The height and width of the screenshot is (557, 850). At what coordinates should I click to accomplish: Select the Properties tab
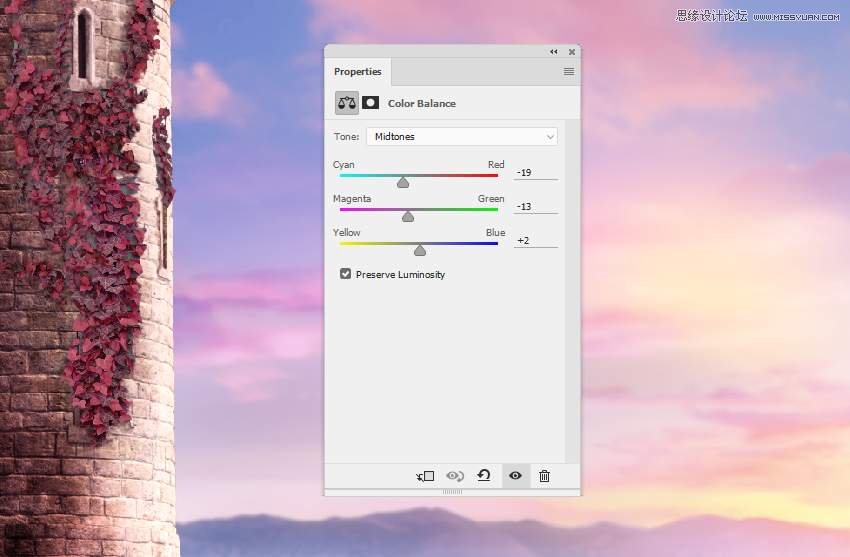(358, 72)
